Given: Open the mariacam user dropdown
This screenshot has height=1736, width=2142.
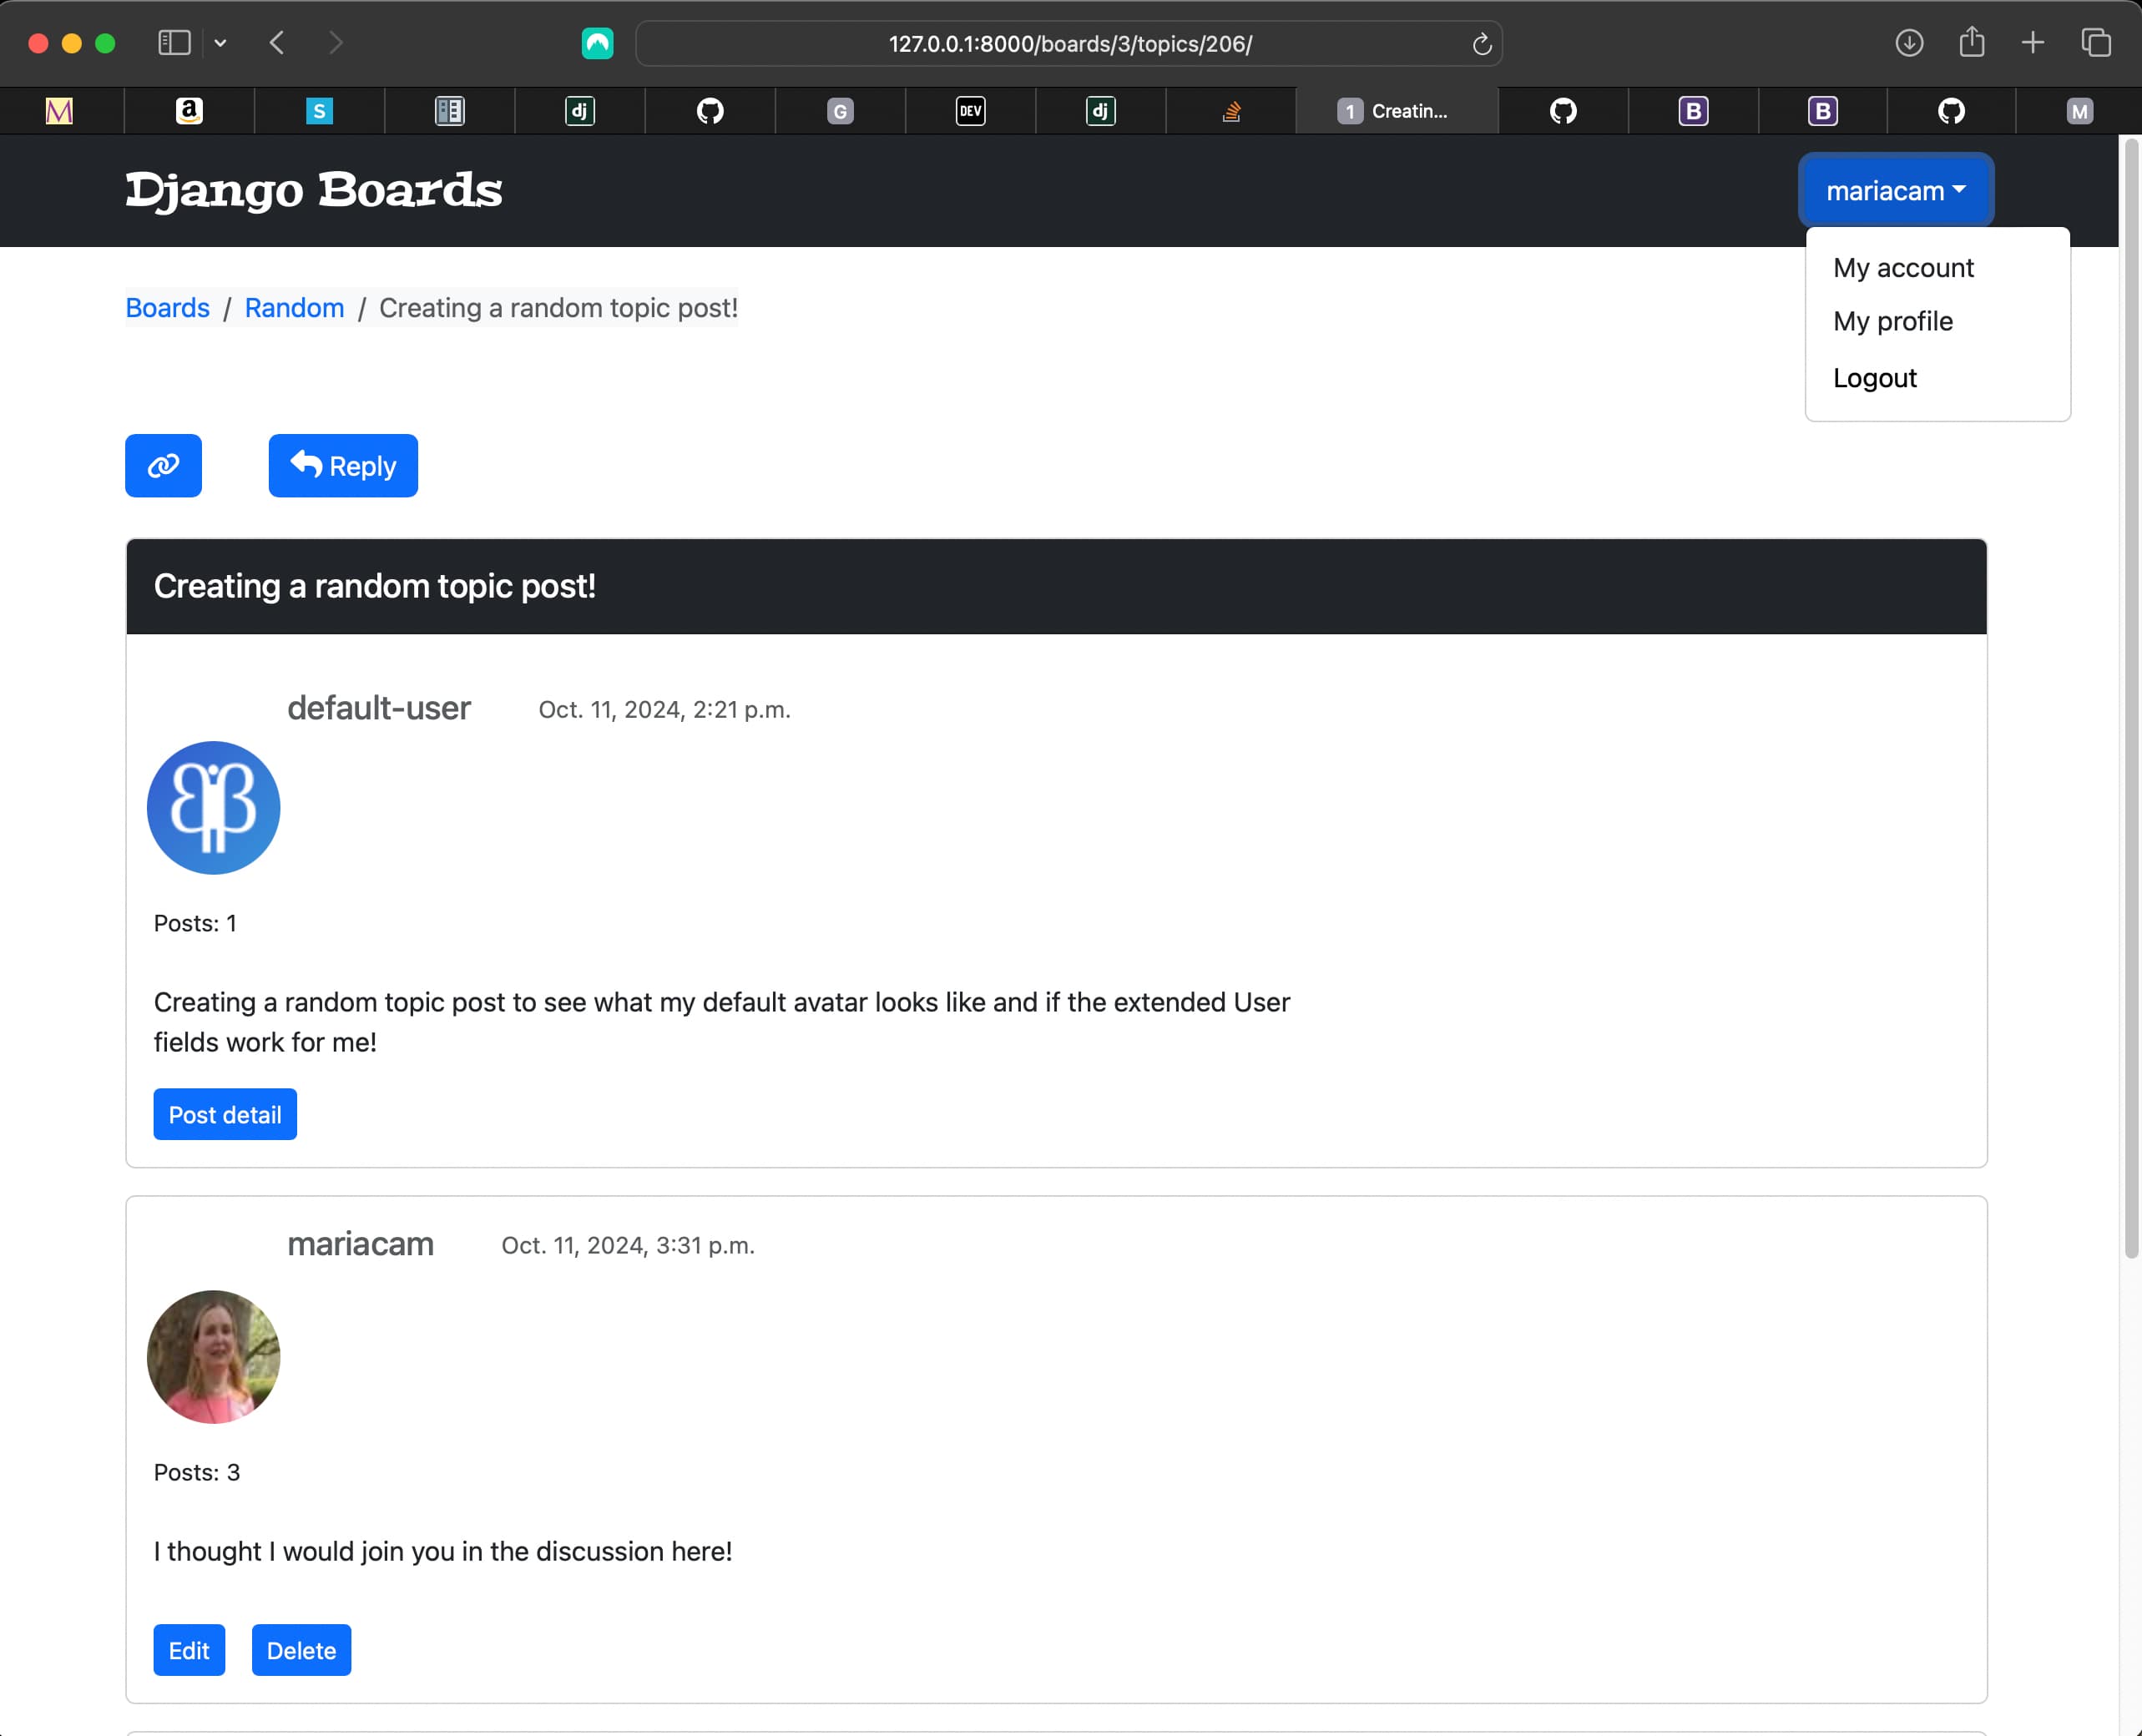Looking at the screenshot, I should coord(1895,190).
